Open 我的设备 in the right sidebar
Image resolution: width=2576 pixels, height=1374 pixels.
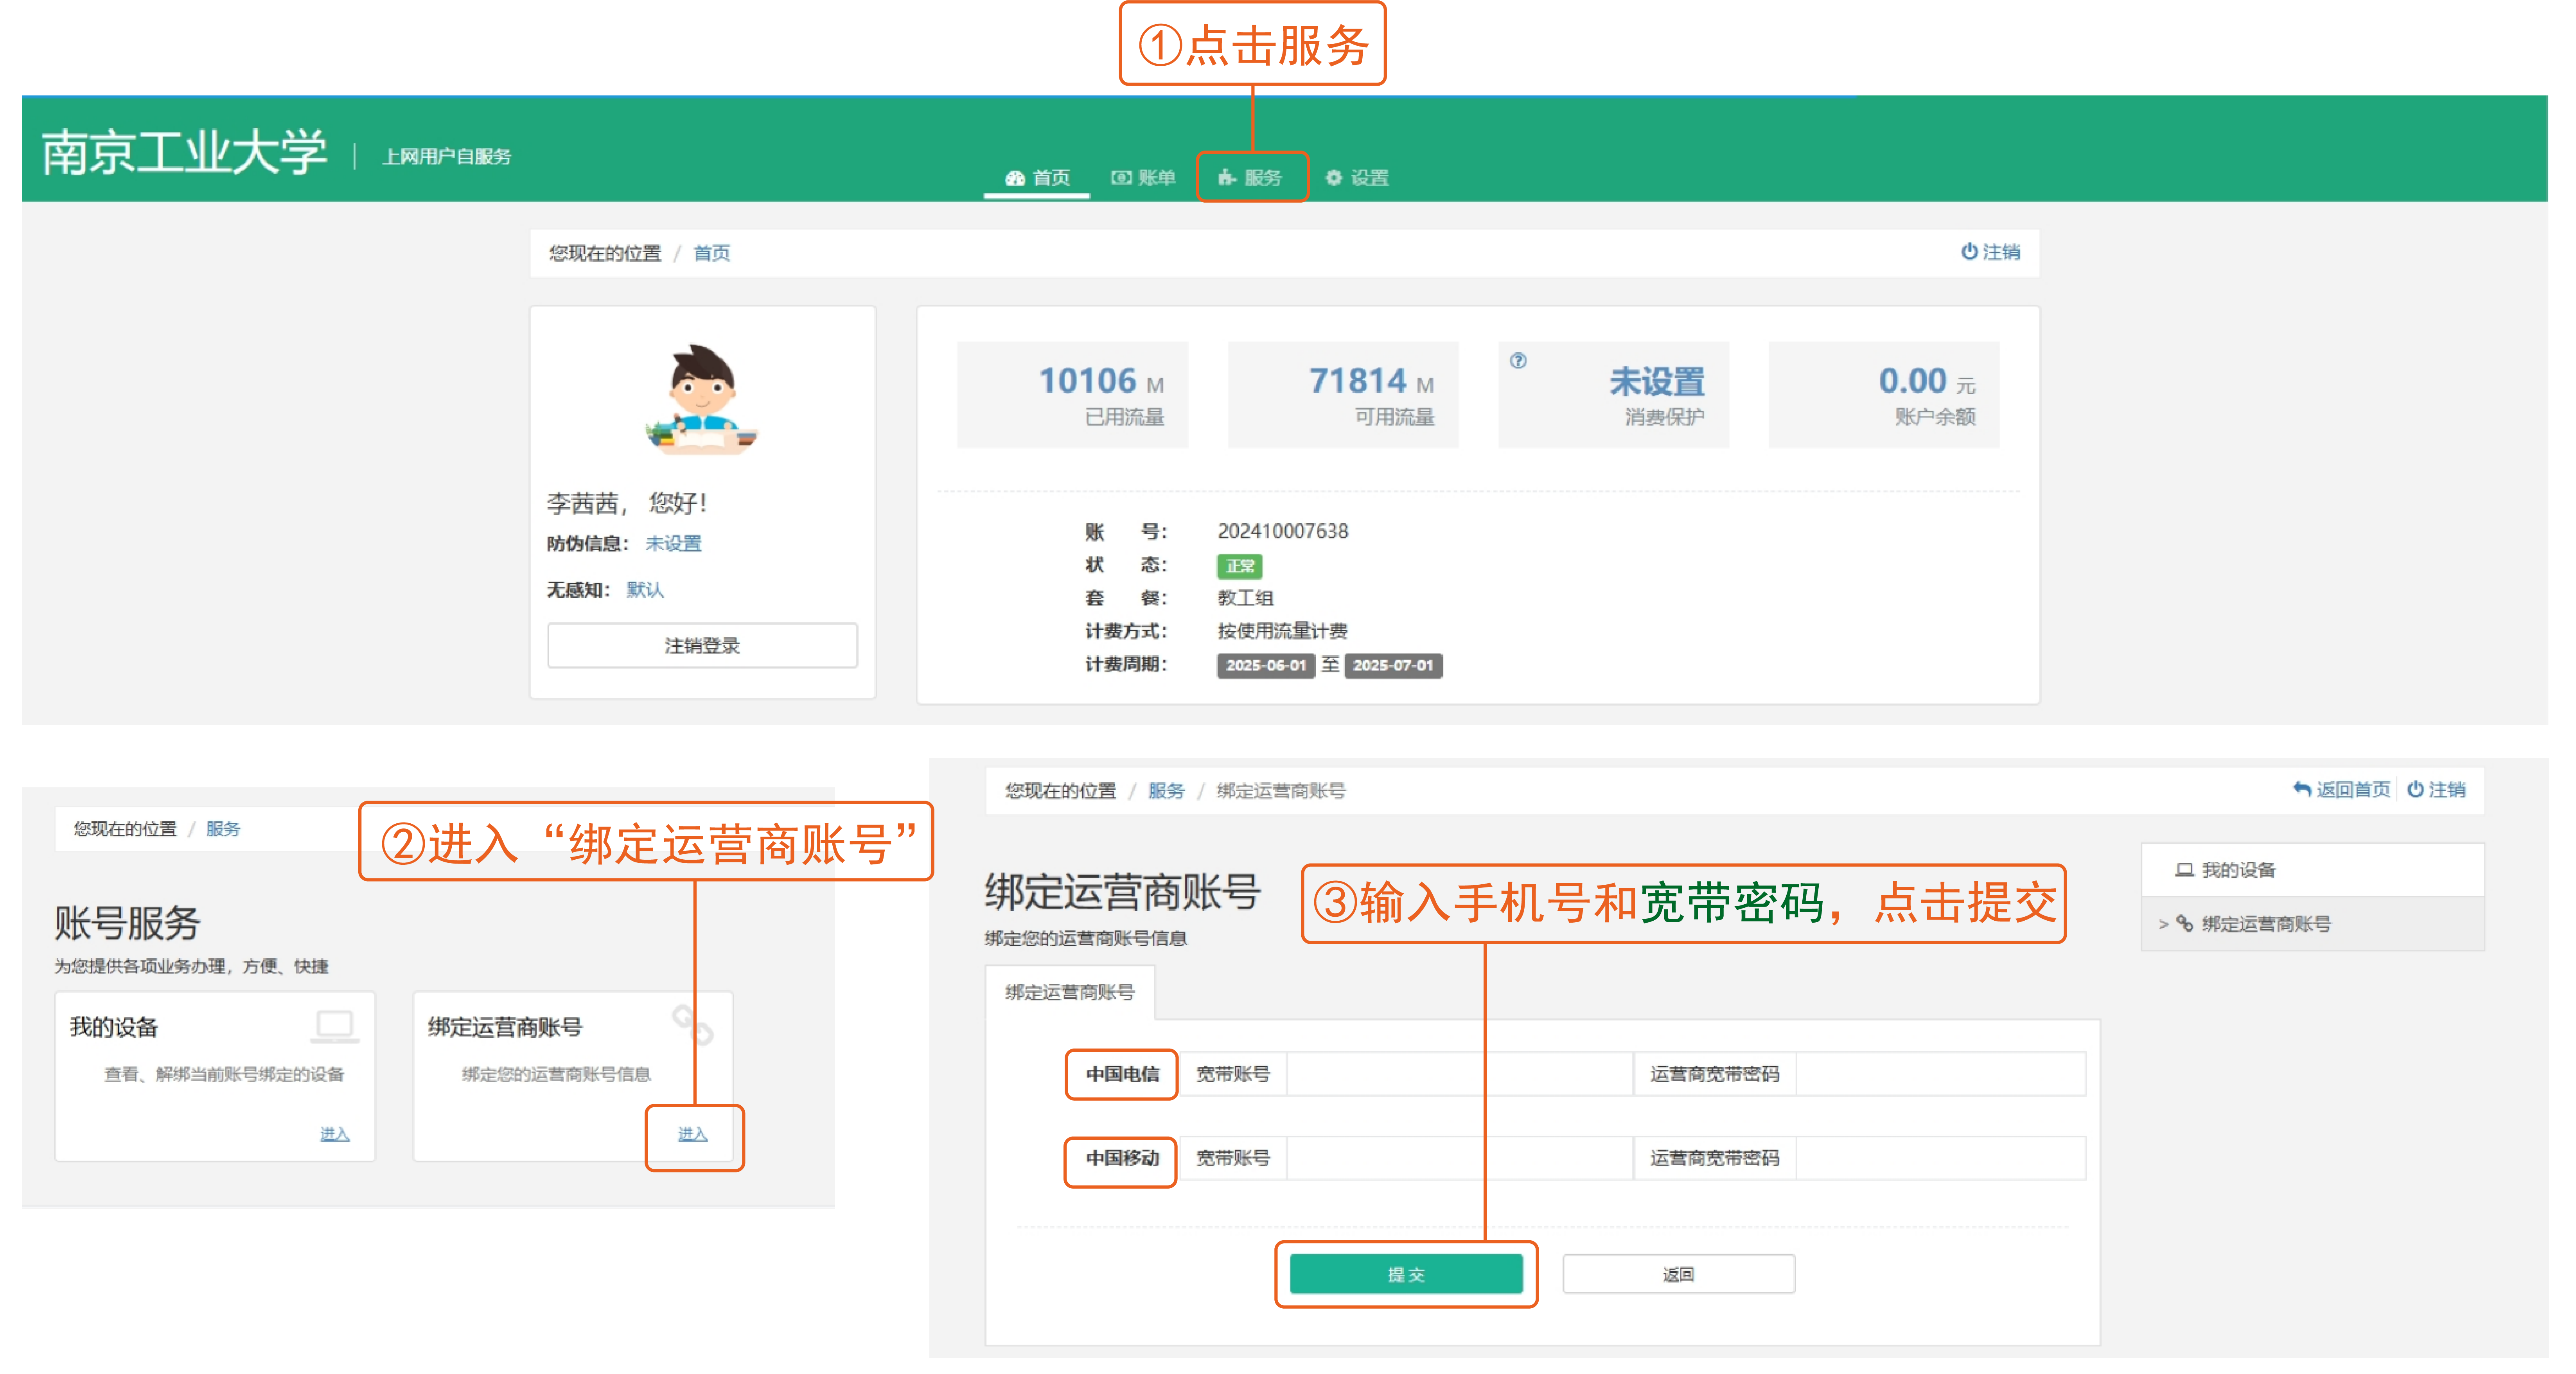click(2312, 870)
